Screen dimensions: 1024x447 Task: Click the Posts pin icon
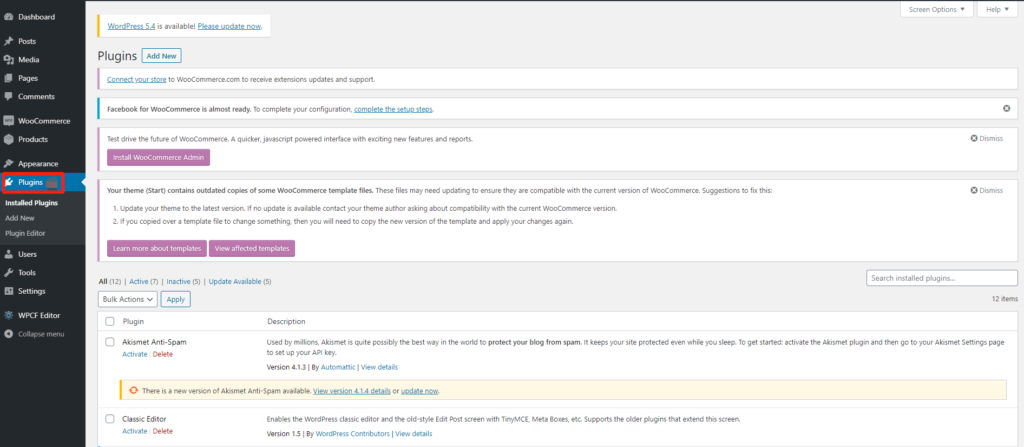click(8, 41)
